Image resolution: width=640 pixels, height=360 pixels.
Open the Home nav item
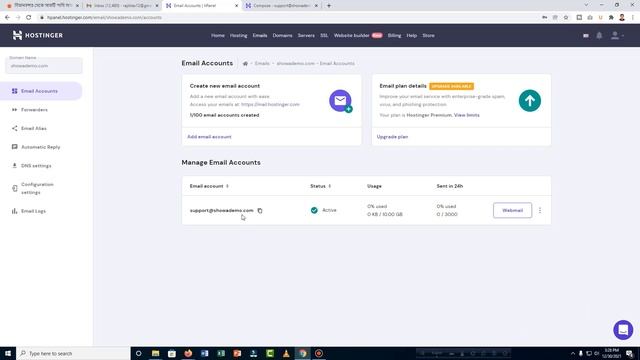point(218,36)
